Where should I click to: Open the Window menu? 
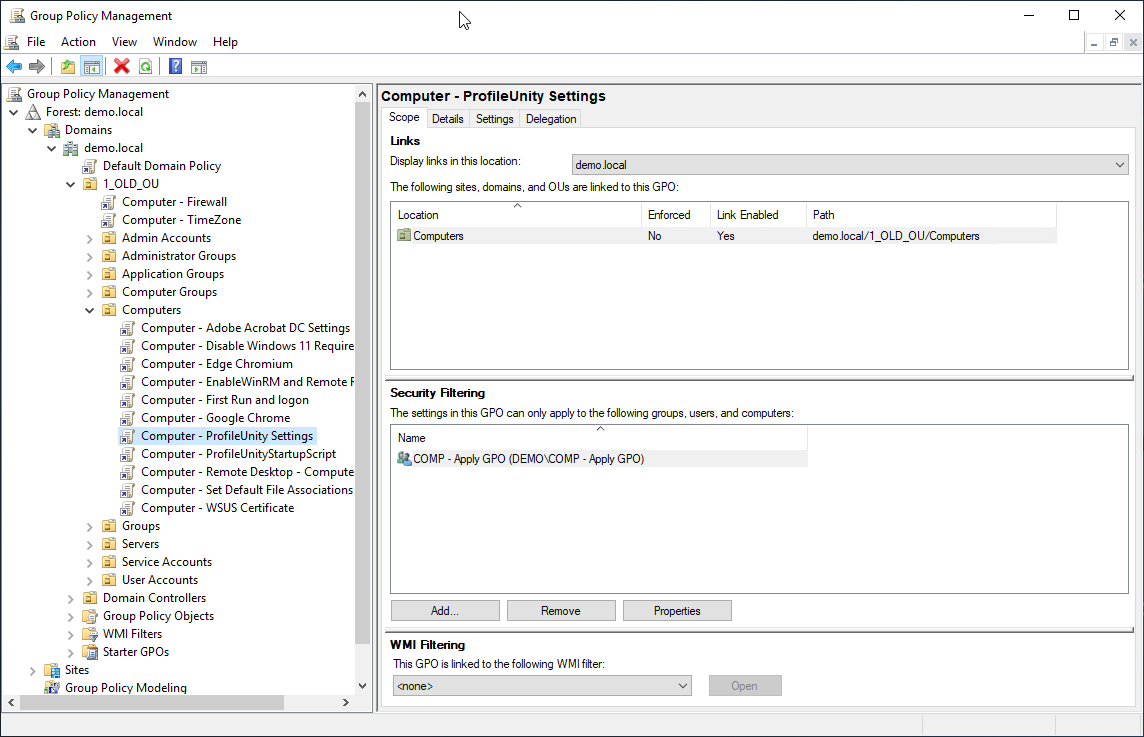click(174, 42)
